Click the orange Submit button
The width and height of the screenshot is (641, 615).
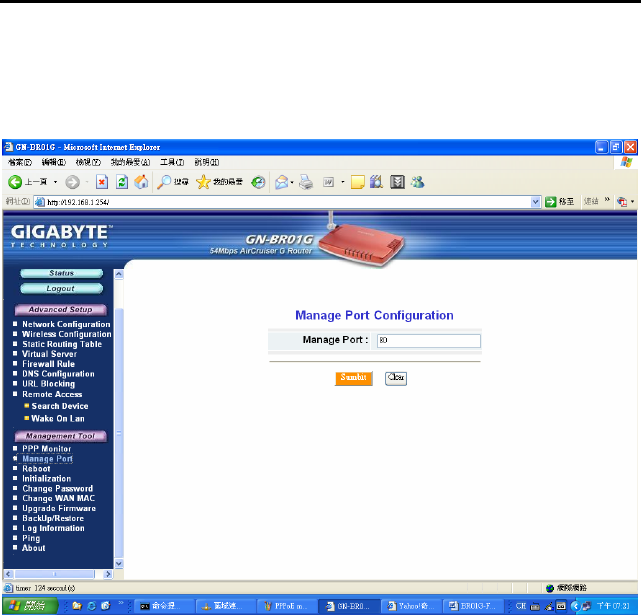(354, 378)
